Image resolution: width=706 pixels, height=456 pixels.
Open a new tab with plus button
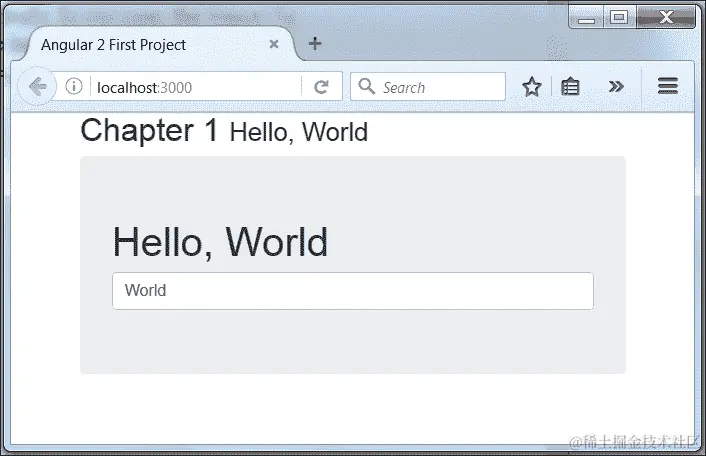pos(315,43)
